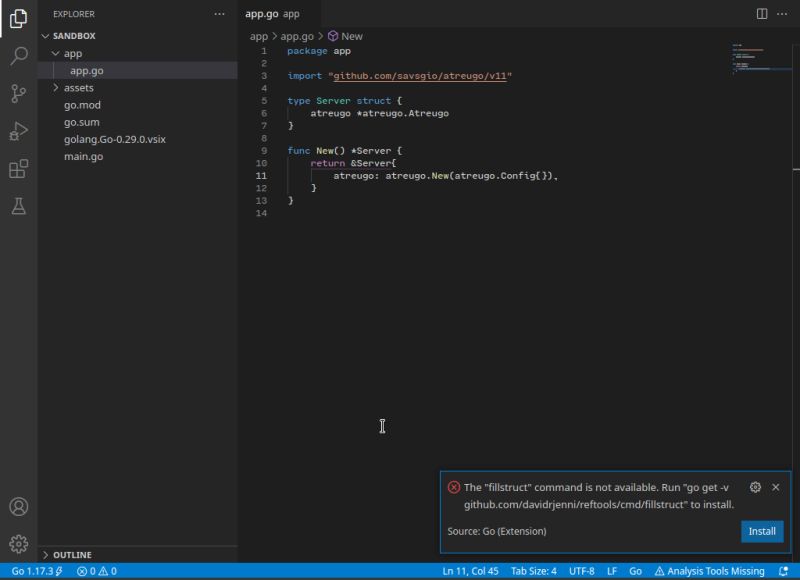Screen dimensions: 800x580
Task: Split the editor using the top-right icon
Action: [760, 14]
